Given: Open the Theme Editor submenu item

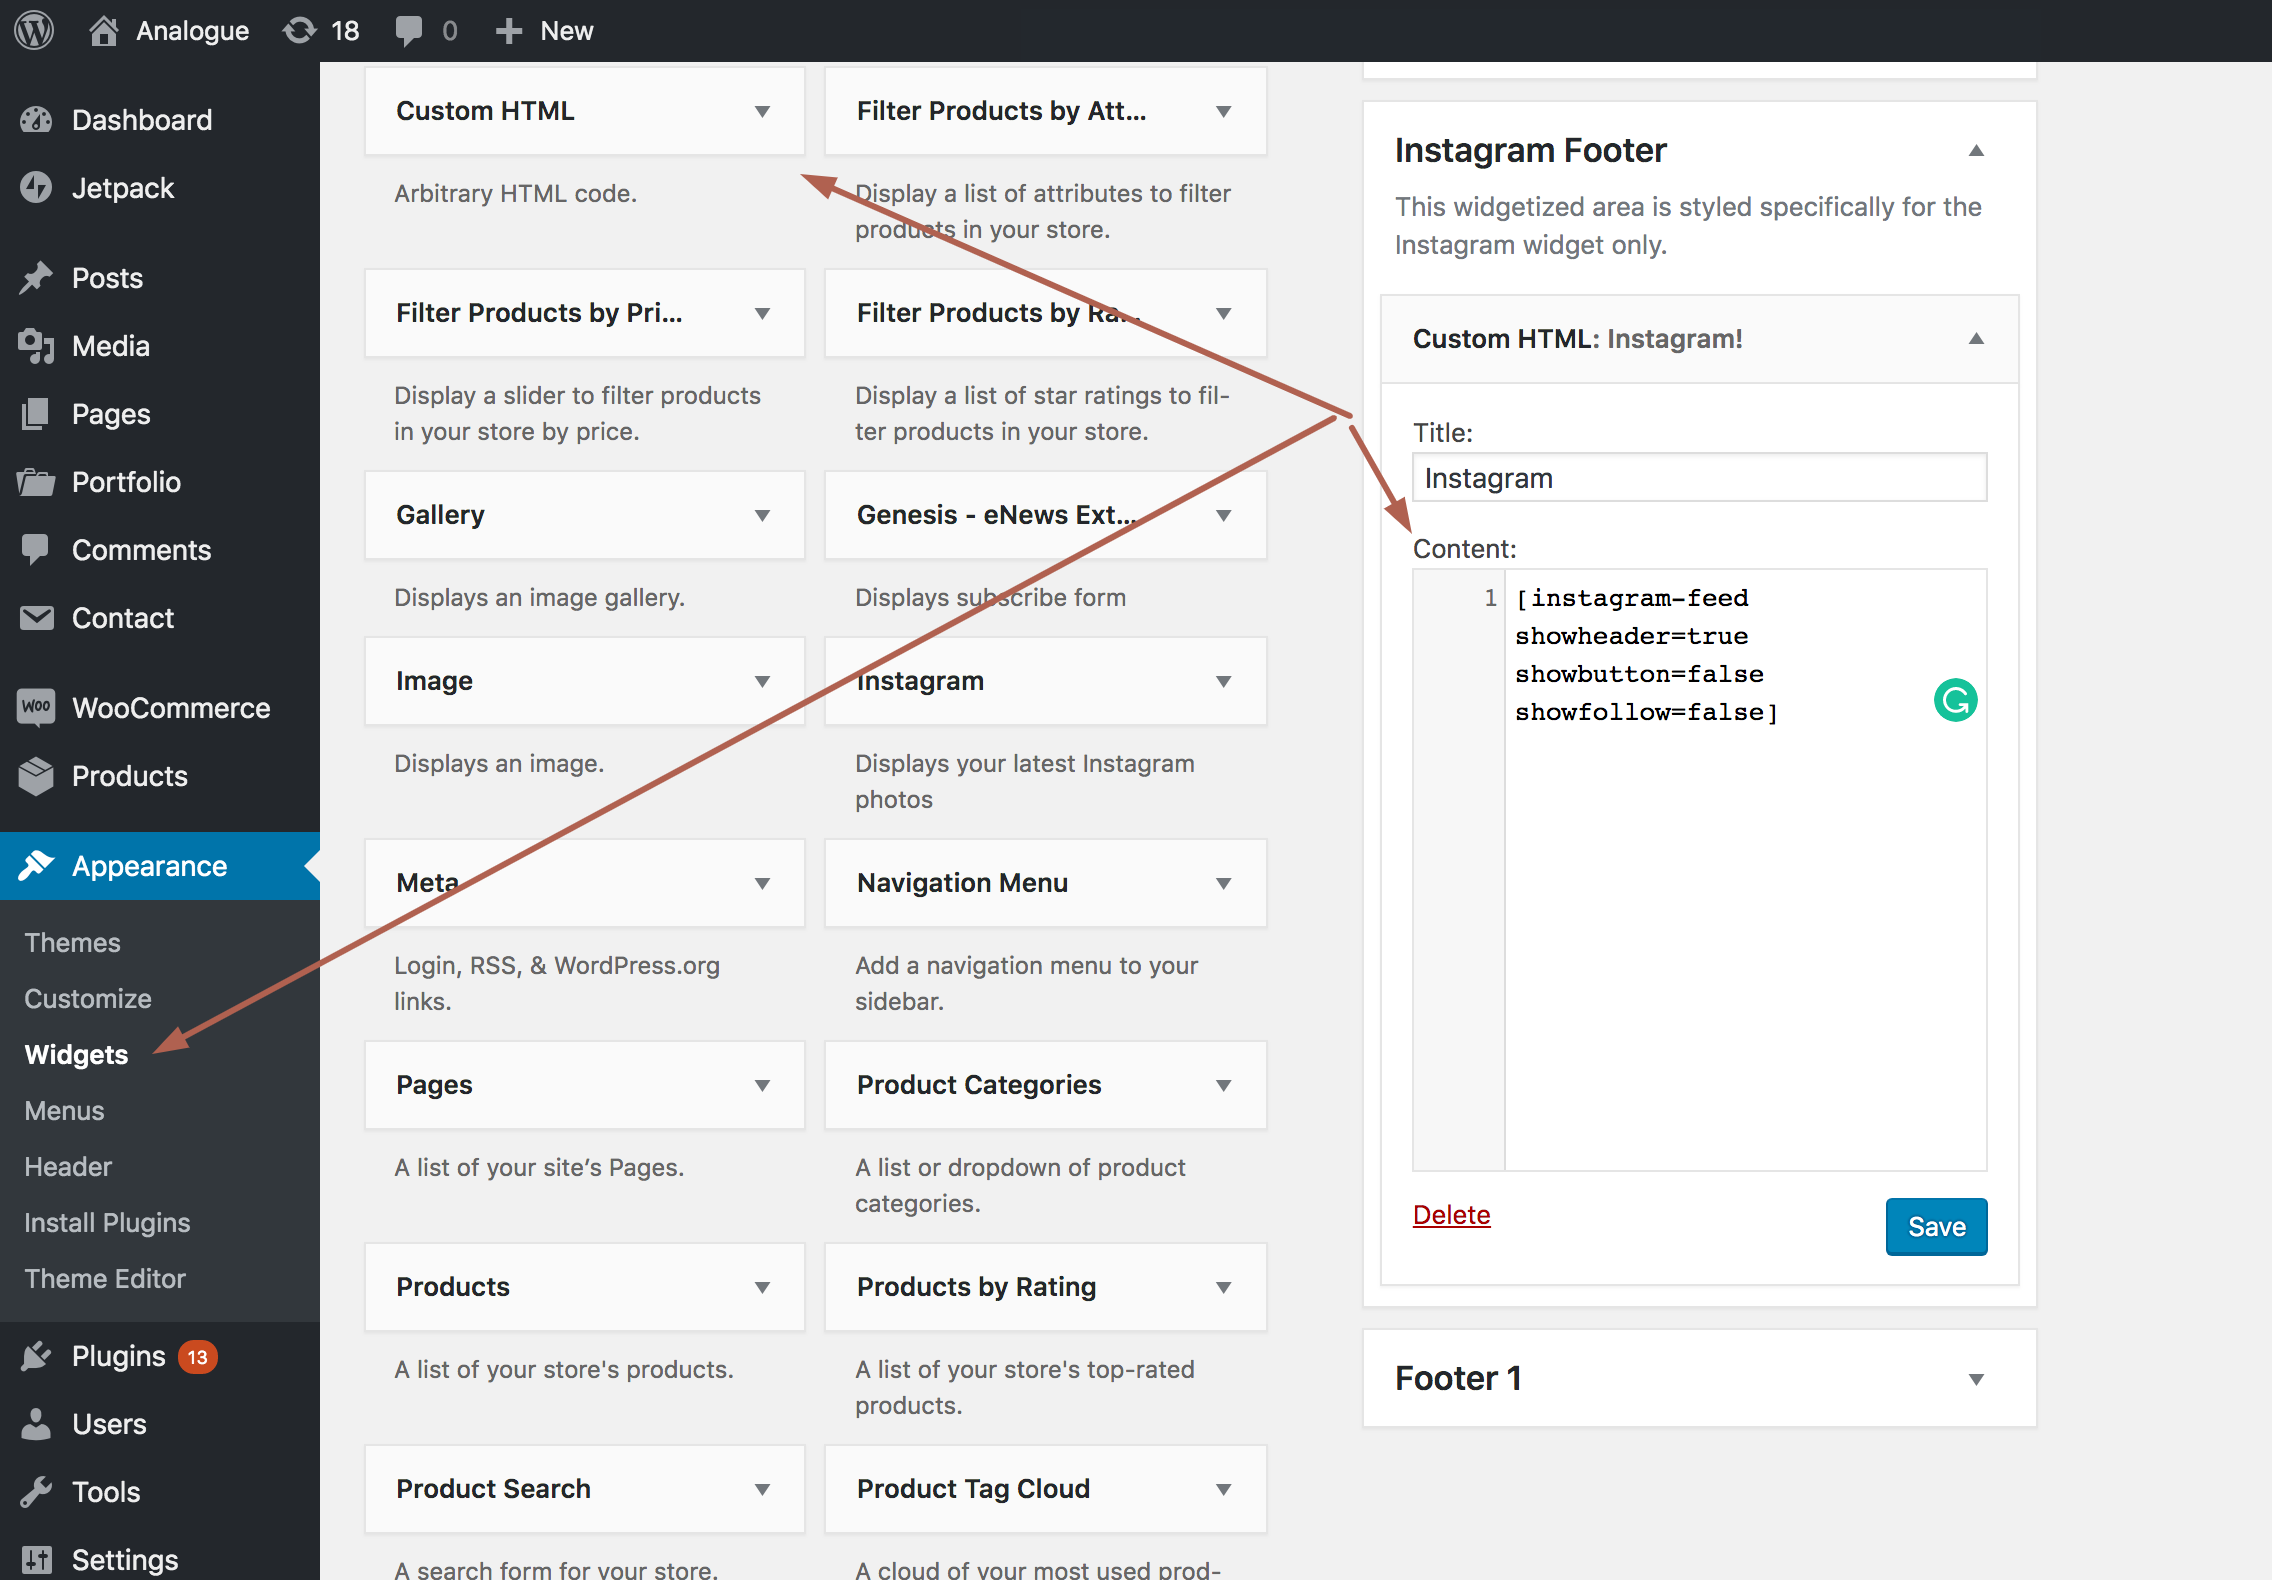Looking at the screenshot, I should coord(105,1278).
